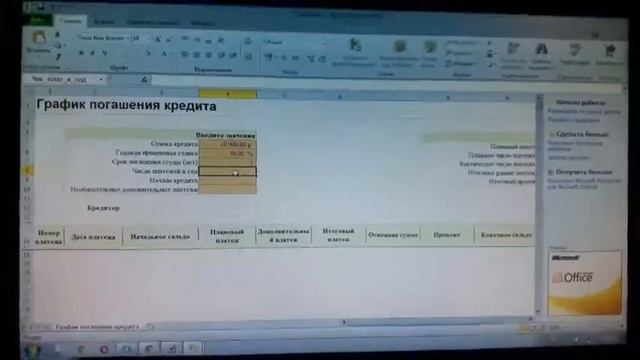Click the Insert Function fx icon
This screenshot has width=640, height=360.
click(144, 80)
